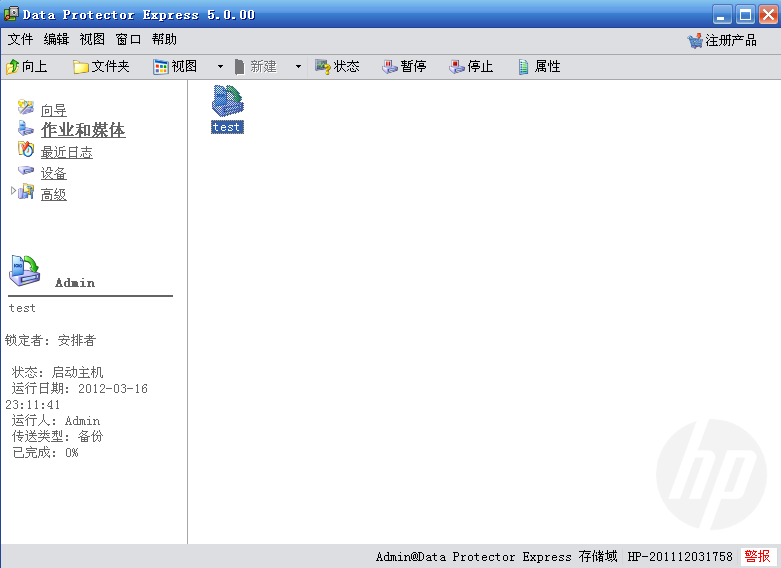Expand the 高级 tree node triangle
This screenshot has height=568, width=781.
pos(13,190)
